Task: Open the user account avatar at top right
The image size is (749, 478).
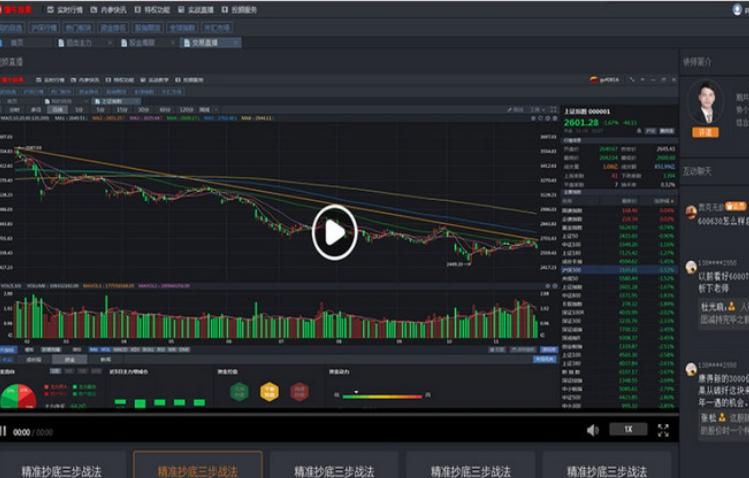Action: (x=737, y=9)
